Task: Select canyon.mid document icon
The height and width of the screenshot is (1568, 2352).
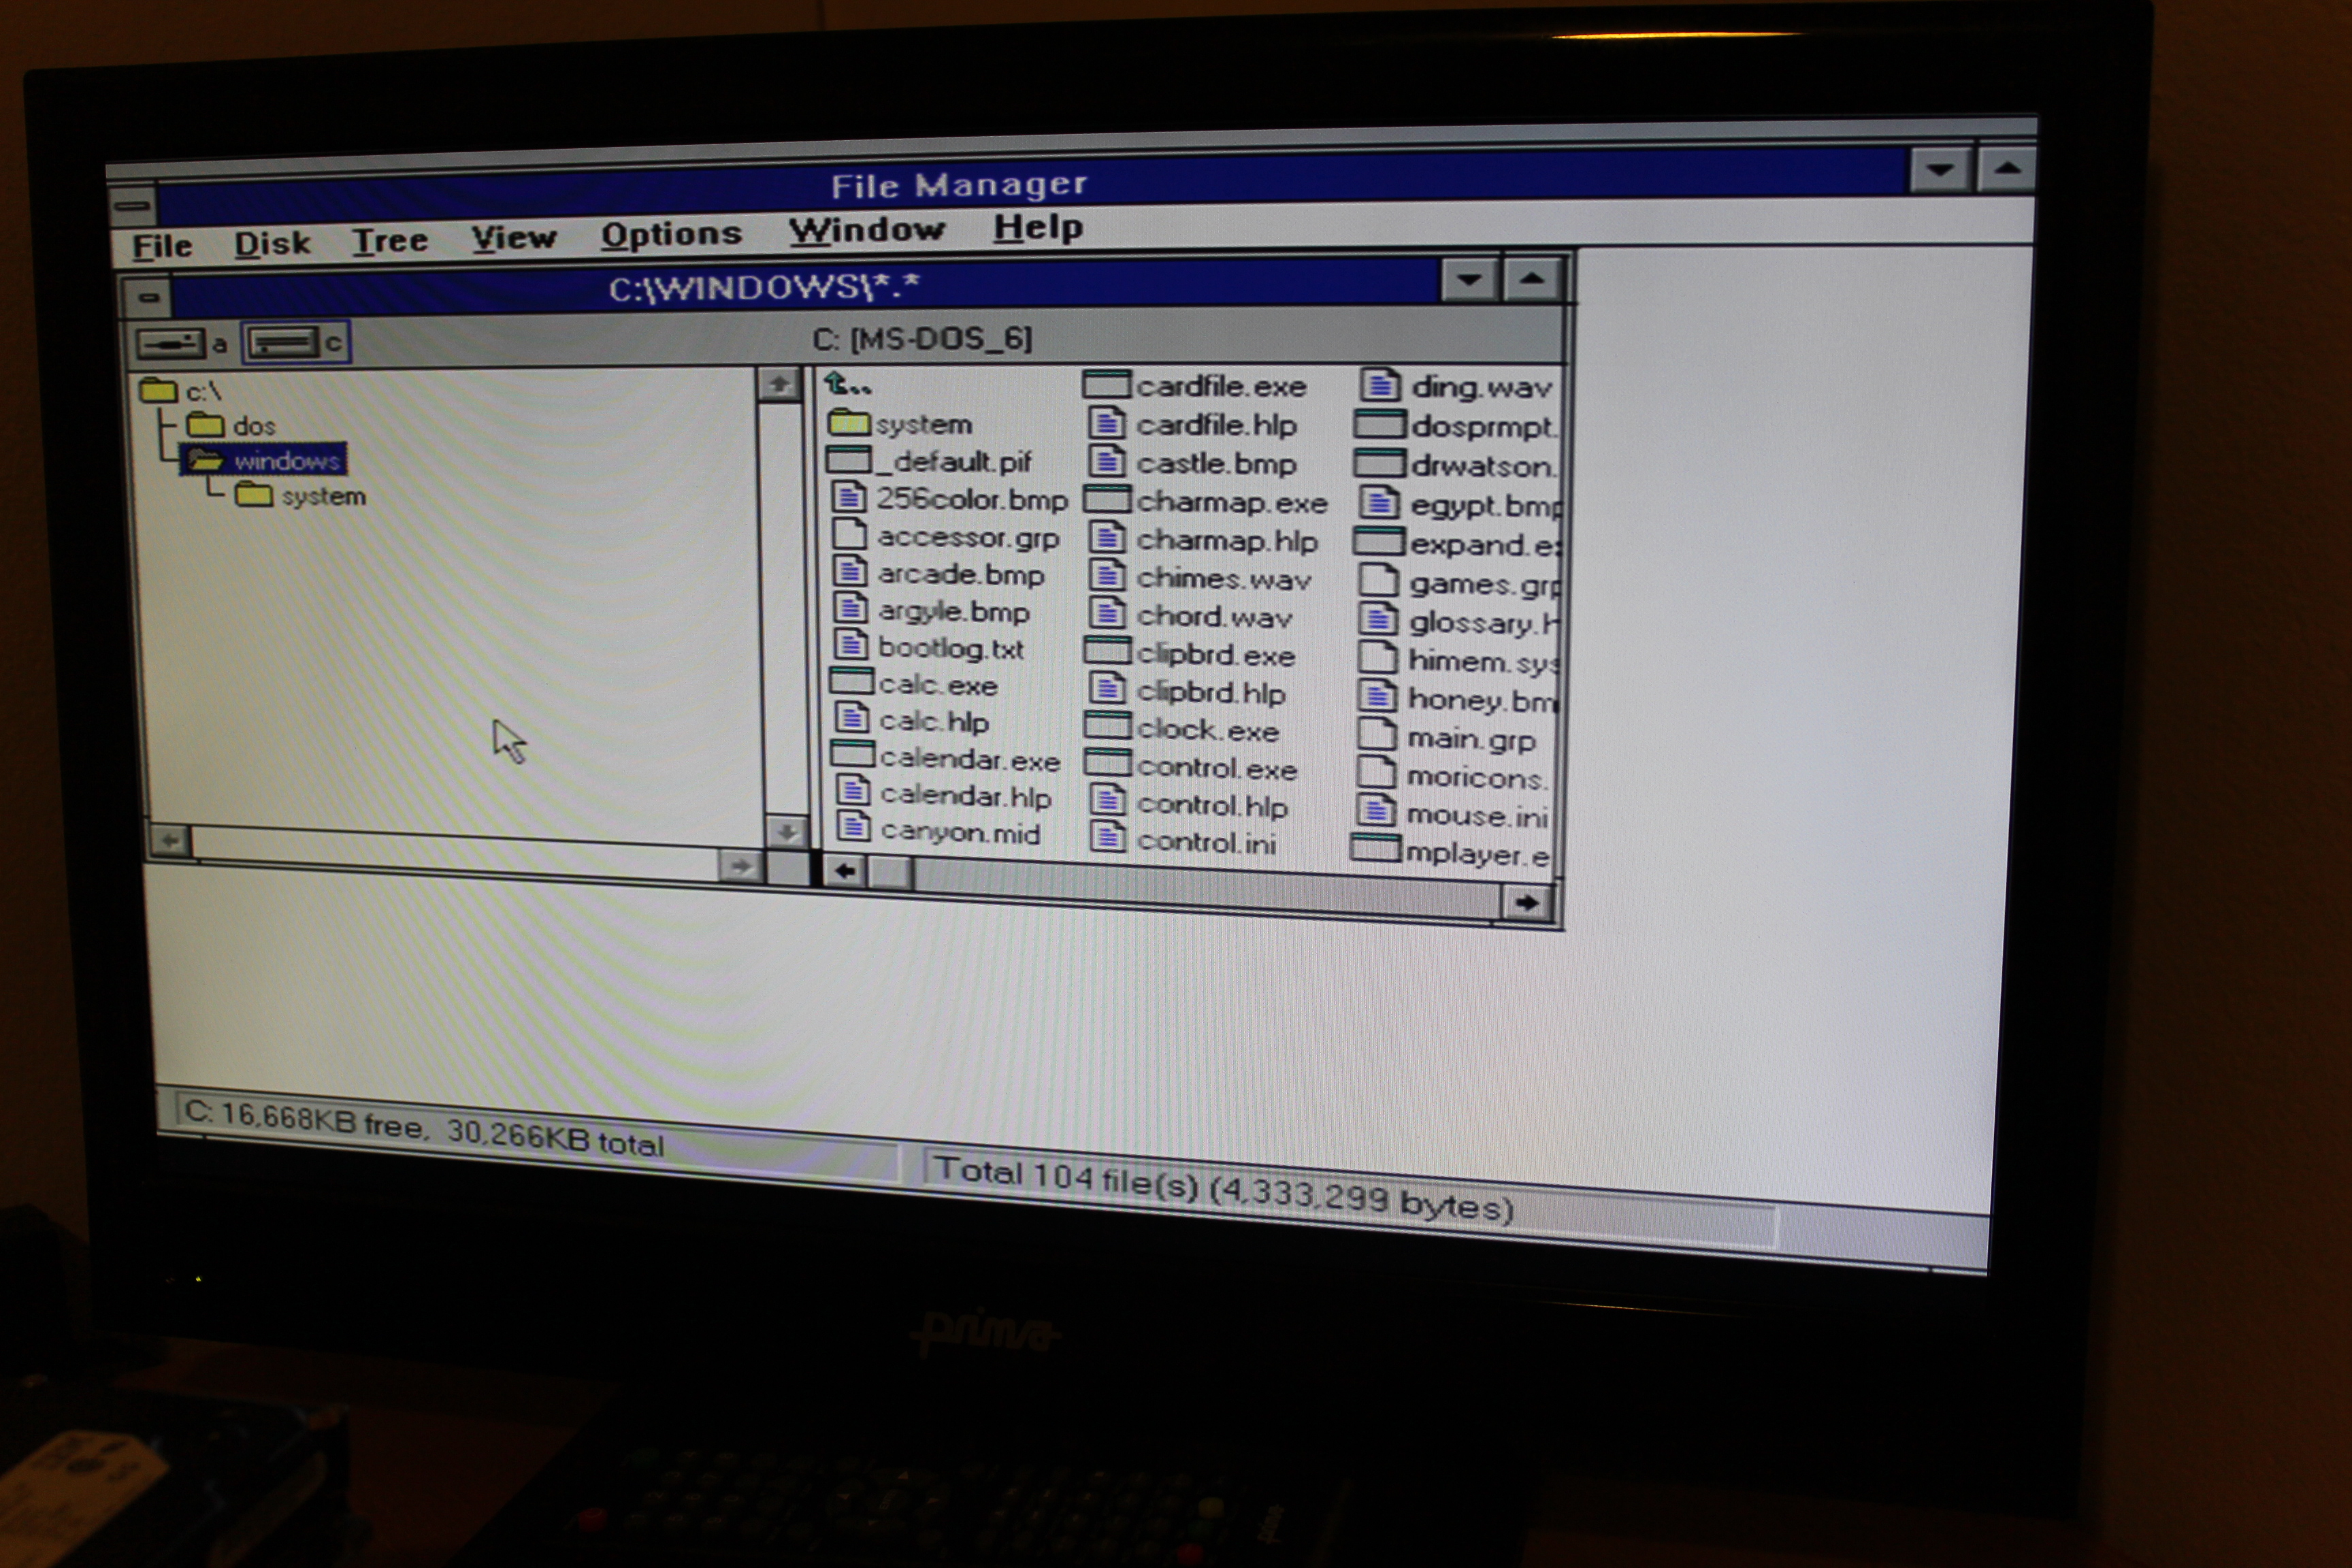Action: [x=854, y=828]
